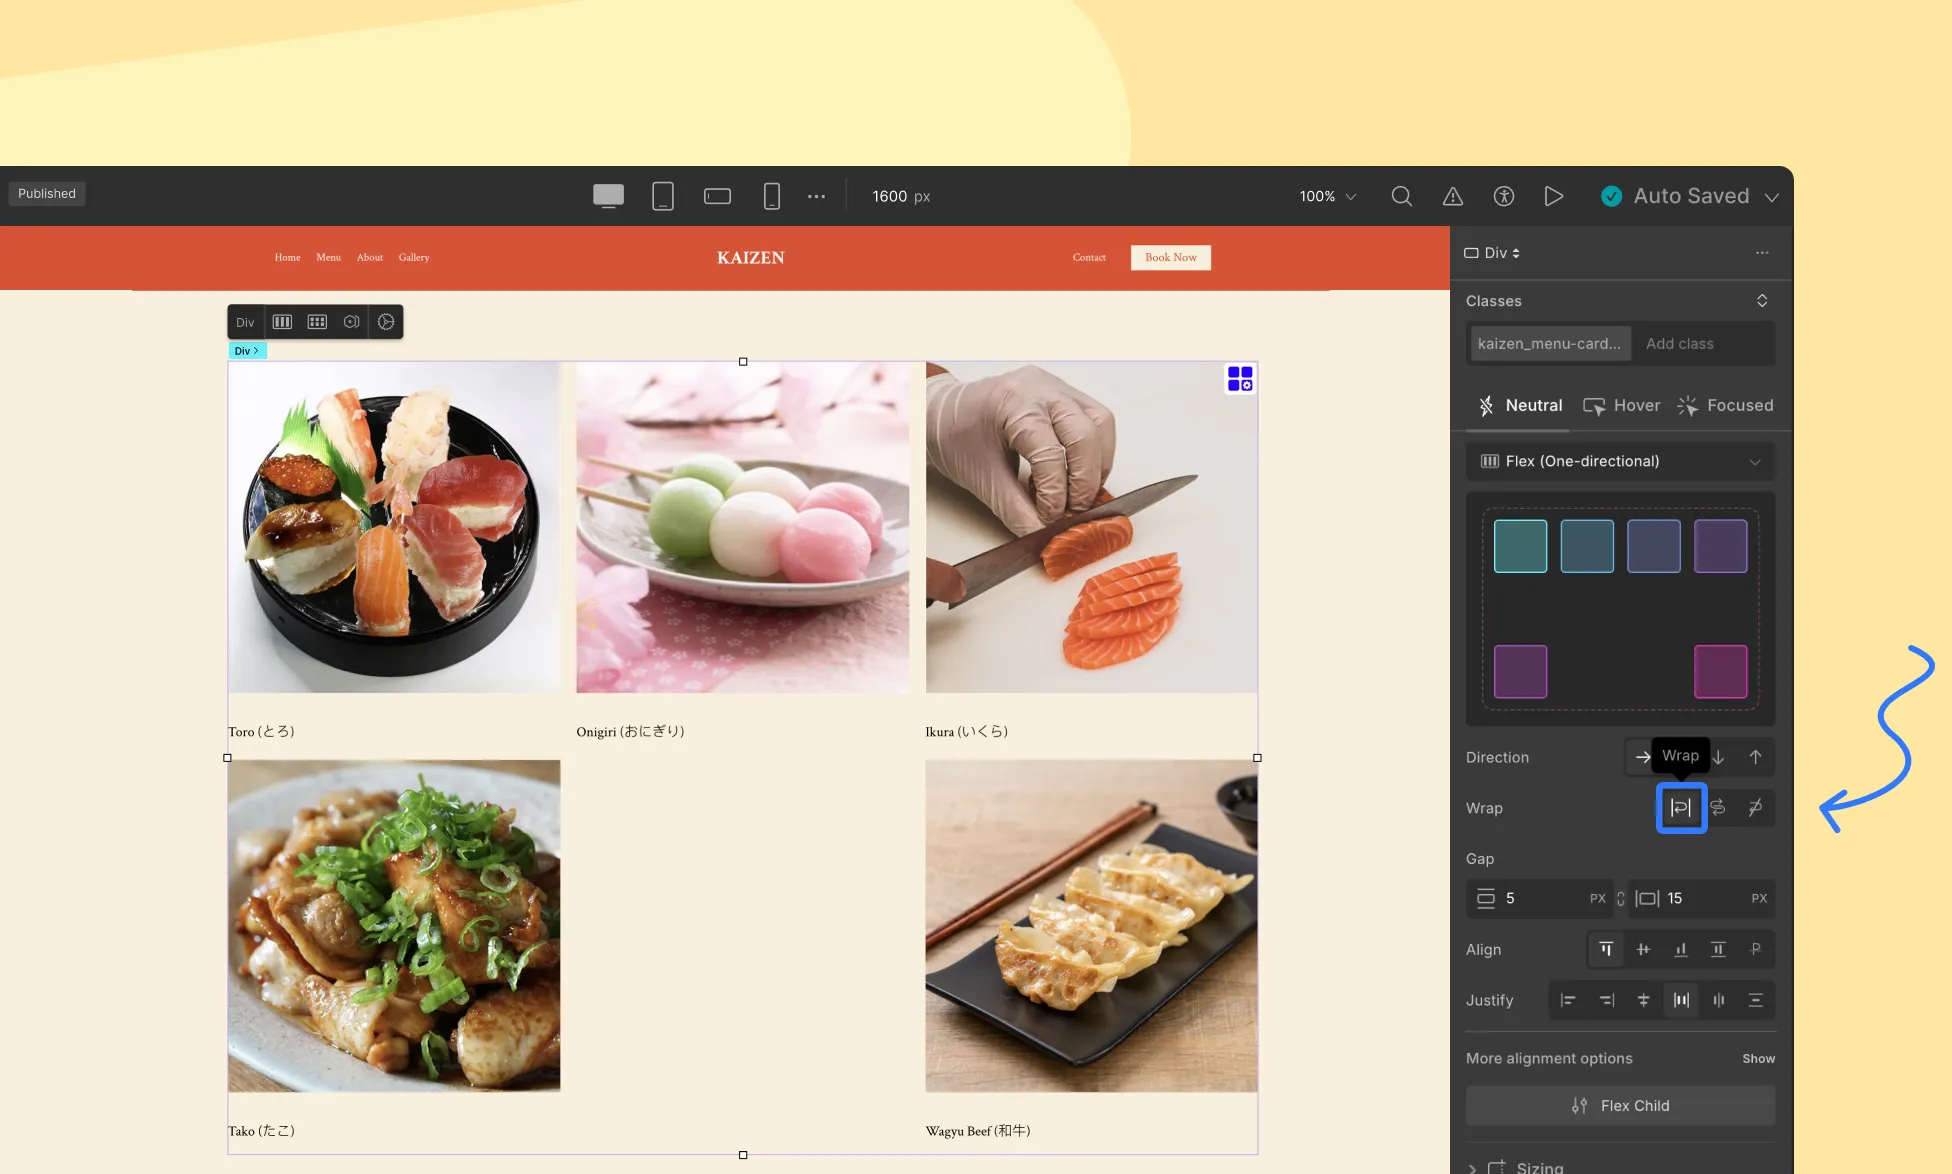Click the Auto Saved checkmark icon
Screen dimensions: 1952x1174
tap(1611, 196)
